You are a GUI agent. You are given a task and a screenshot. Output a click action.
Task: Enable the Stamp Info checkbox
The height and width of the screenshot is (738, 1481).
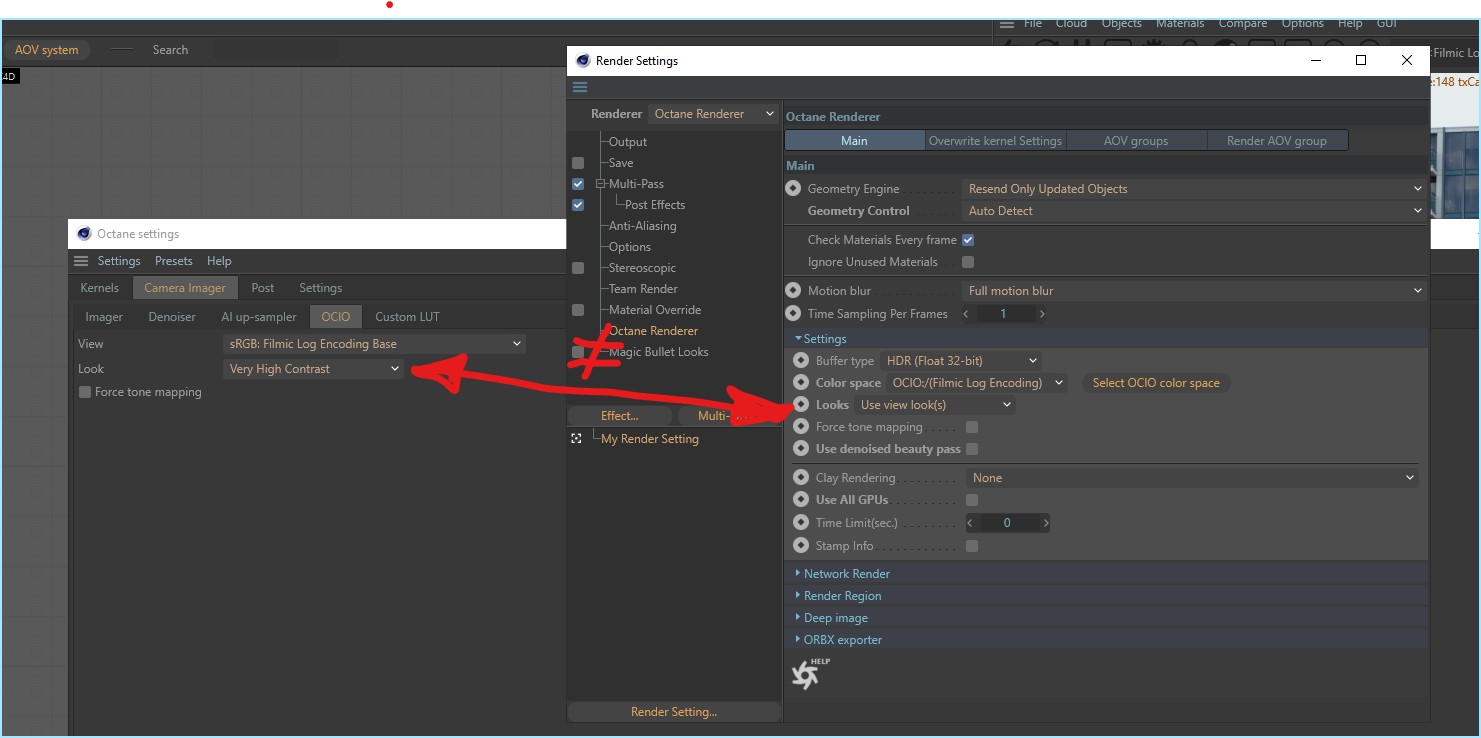click(972, 546)
